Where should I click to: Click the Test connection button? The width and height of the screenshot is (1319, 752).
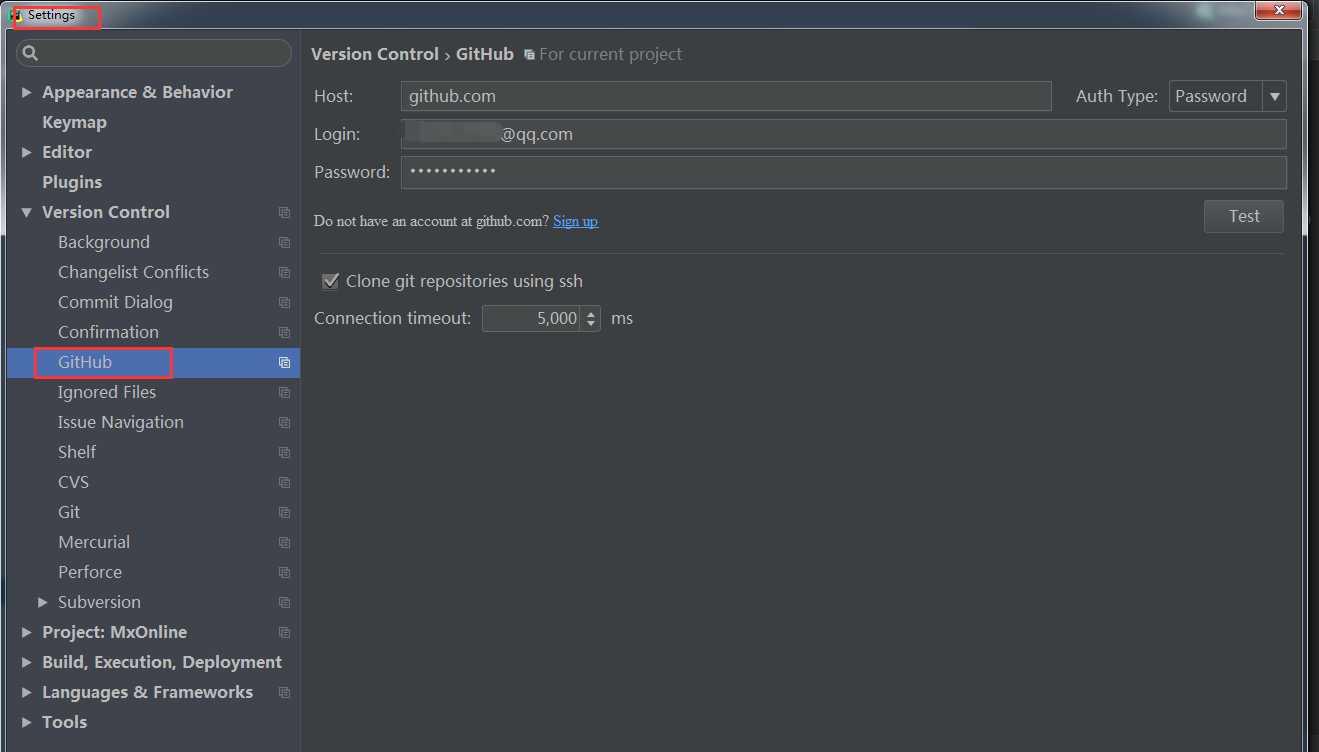click(x=1243, y=216)
